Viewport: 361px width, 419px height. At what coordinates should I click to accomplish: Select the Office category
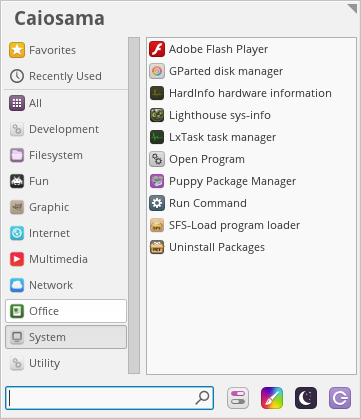point(66,311)
